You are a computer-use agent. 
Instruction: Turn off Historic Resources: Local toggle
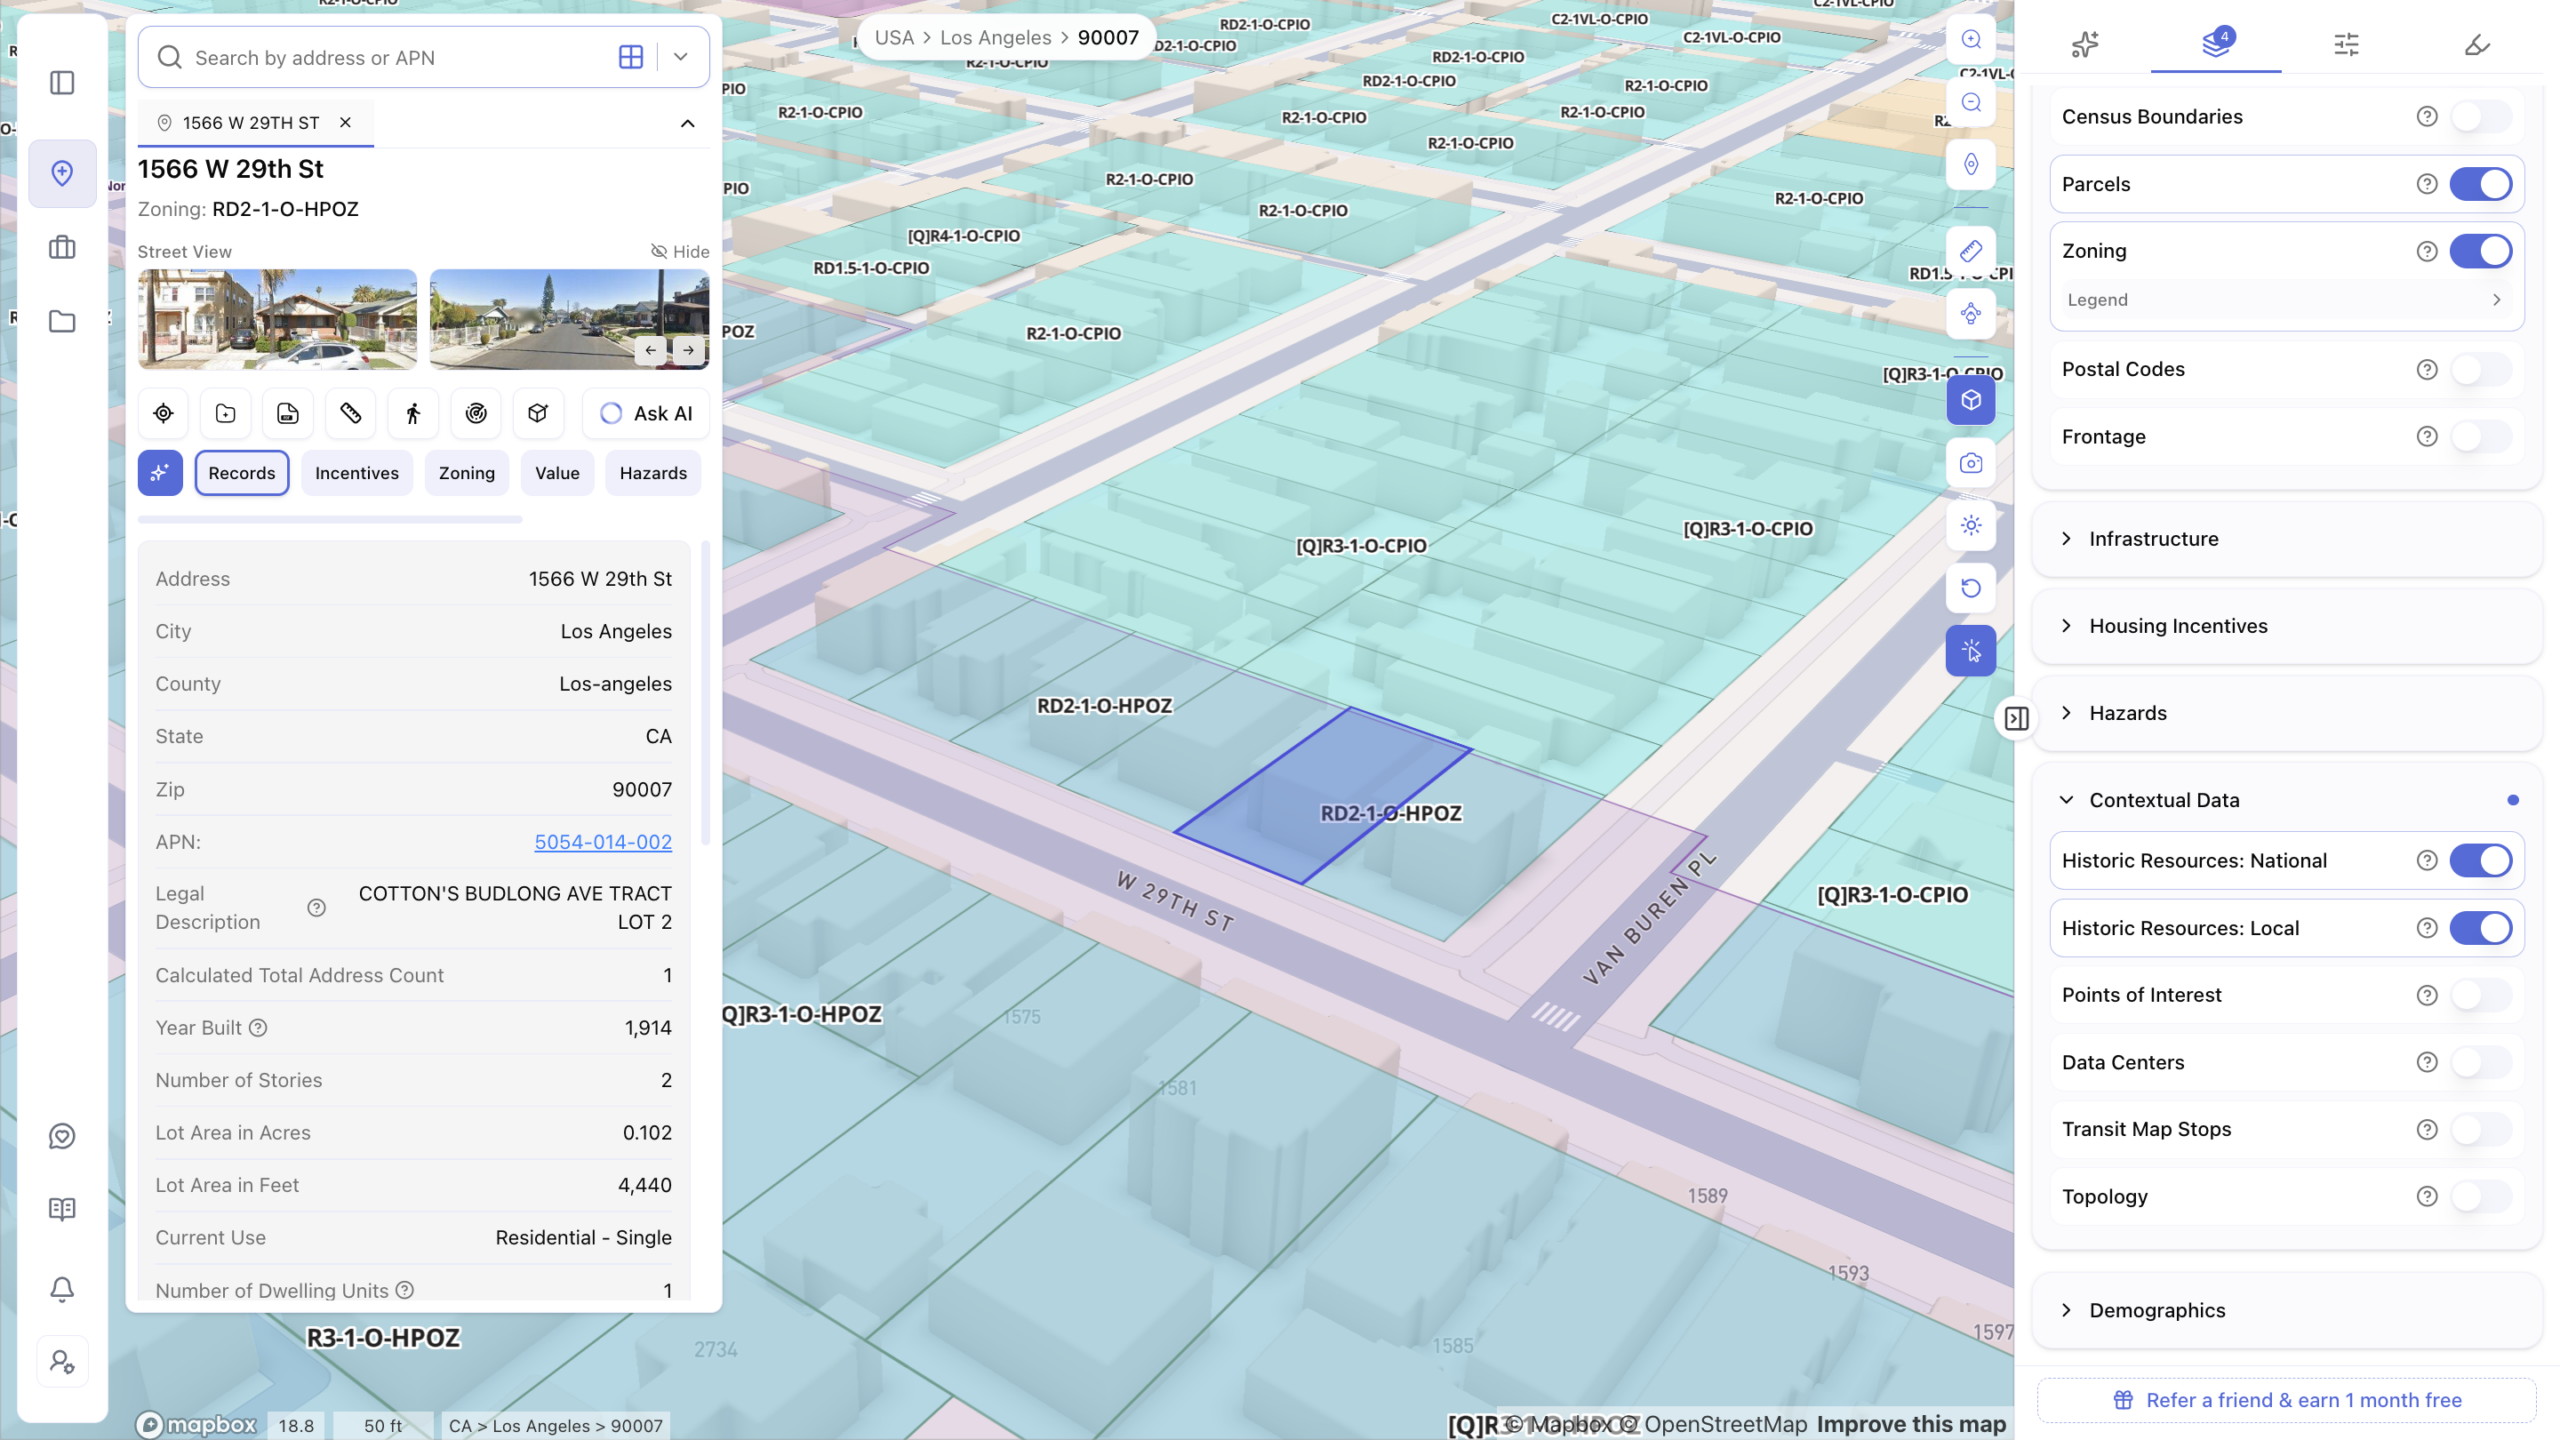tap(2480, 928)
